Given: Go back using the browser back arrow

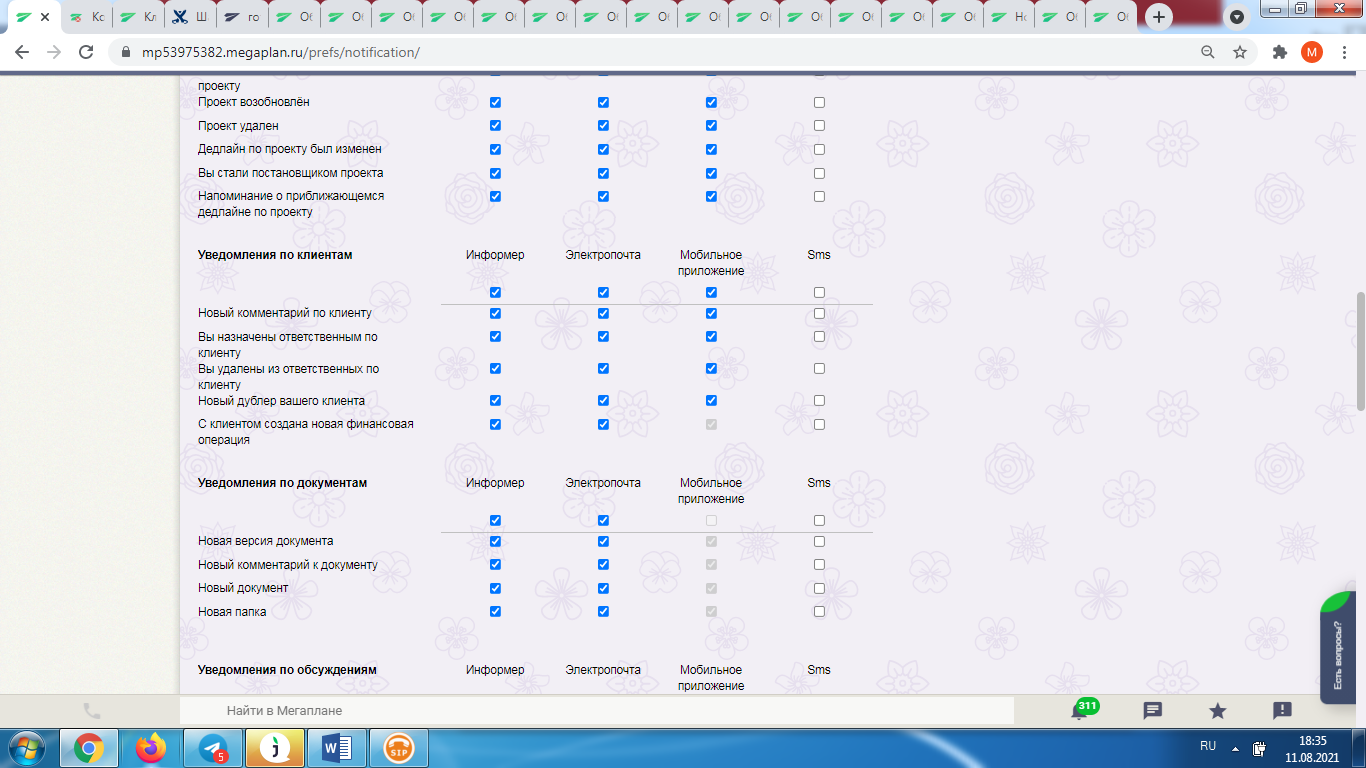Looking at the screenshot, I should pyautogui.click(x=22, y=52).
